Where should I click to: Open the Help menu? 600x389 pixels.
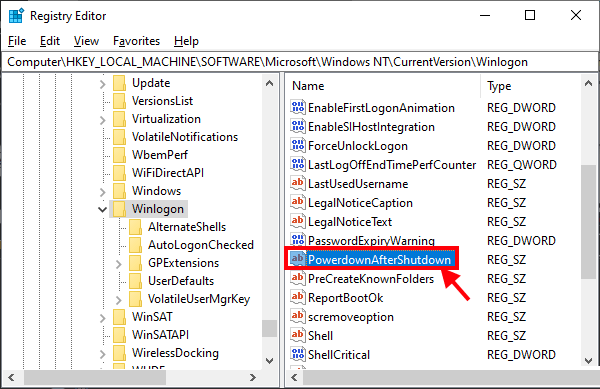(x=186, y=41)
